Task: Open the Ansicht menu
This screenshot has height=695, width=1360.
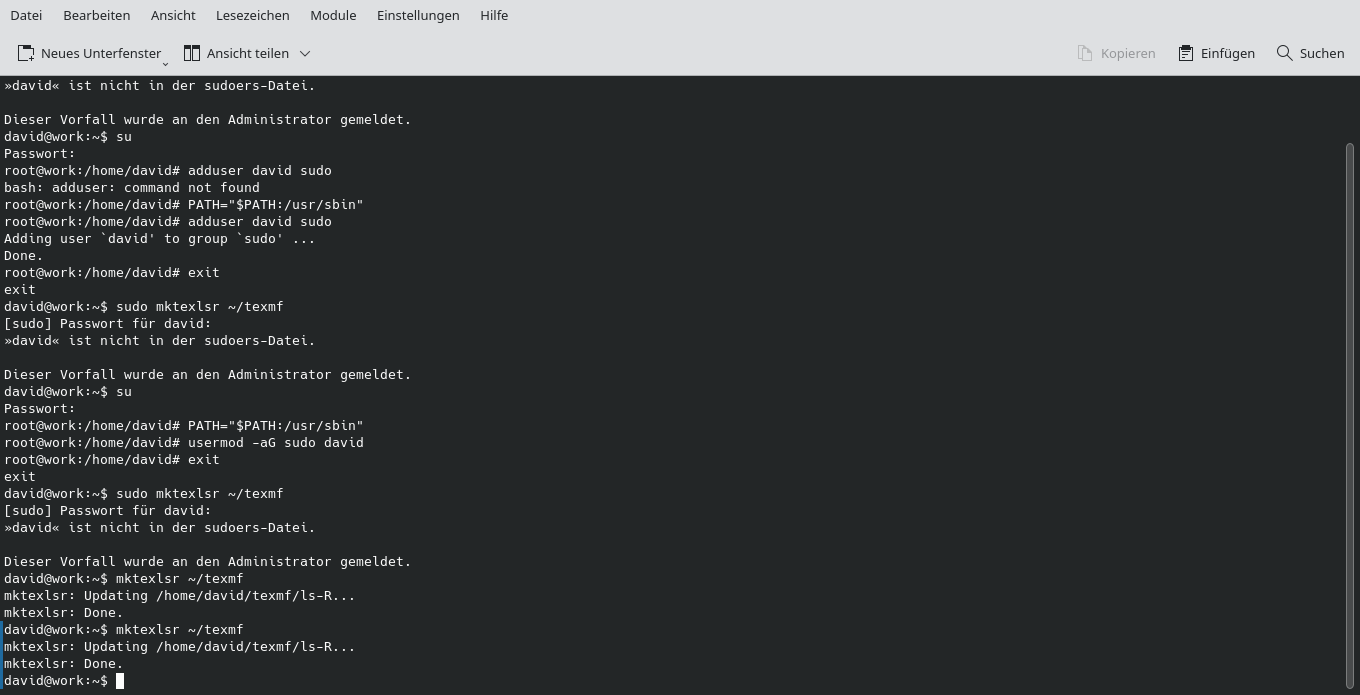Action: 173,15
